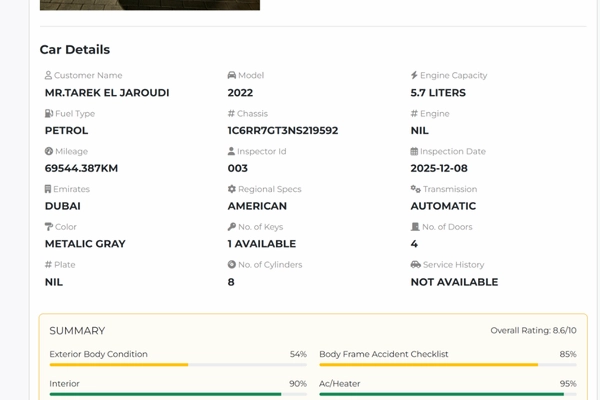600x400 pixels.
Task: Click the Car Details section heading
Action: pyautogui.click(x=75, y=50)
